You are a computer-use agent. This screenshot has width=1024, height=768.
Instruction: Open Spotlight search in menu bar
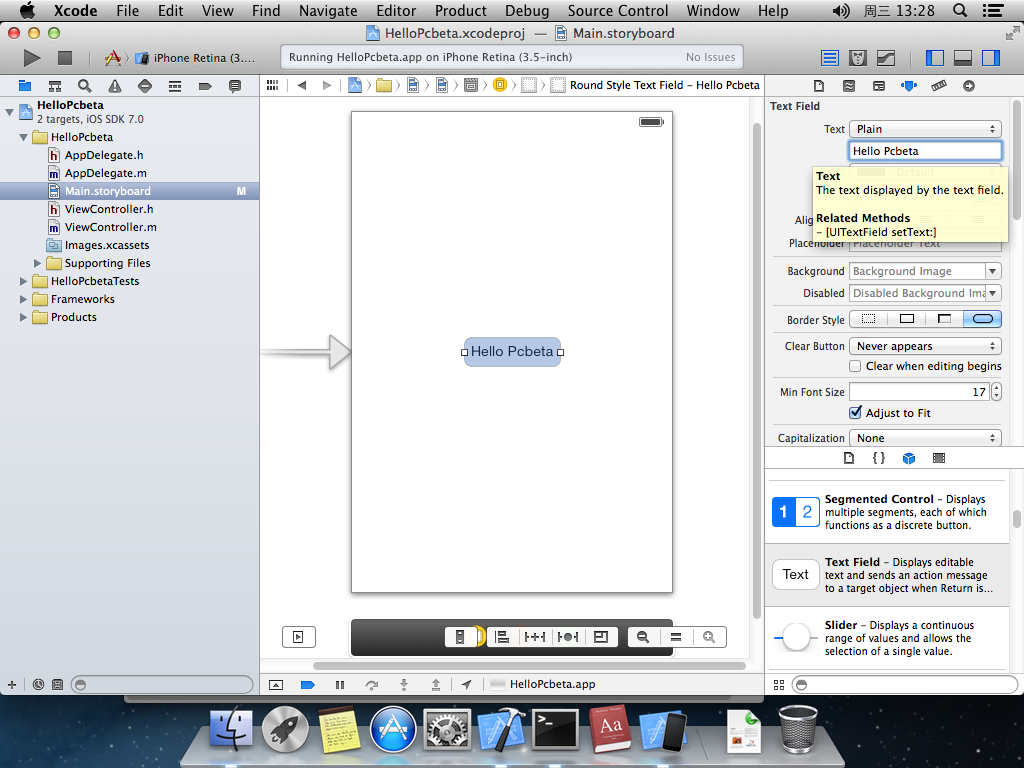[960, 10]
